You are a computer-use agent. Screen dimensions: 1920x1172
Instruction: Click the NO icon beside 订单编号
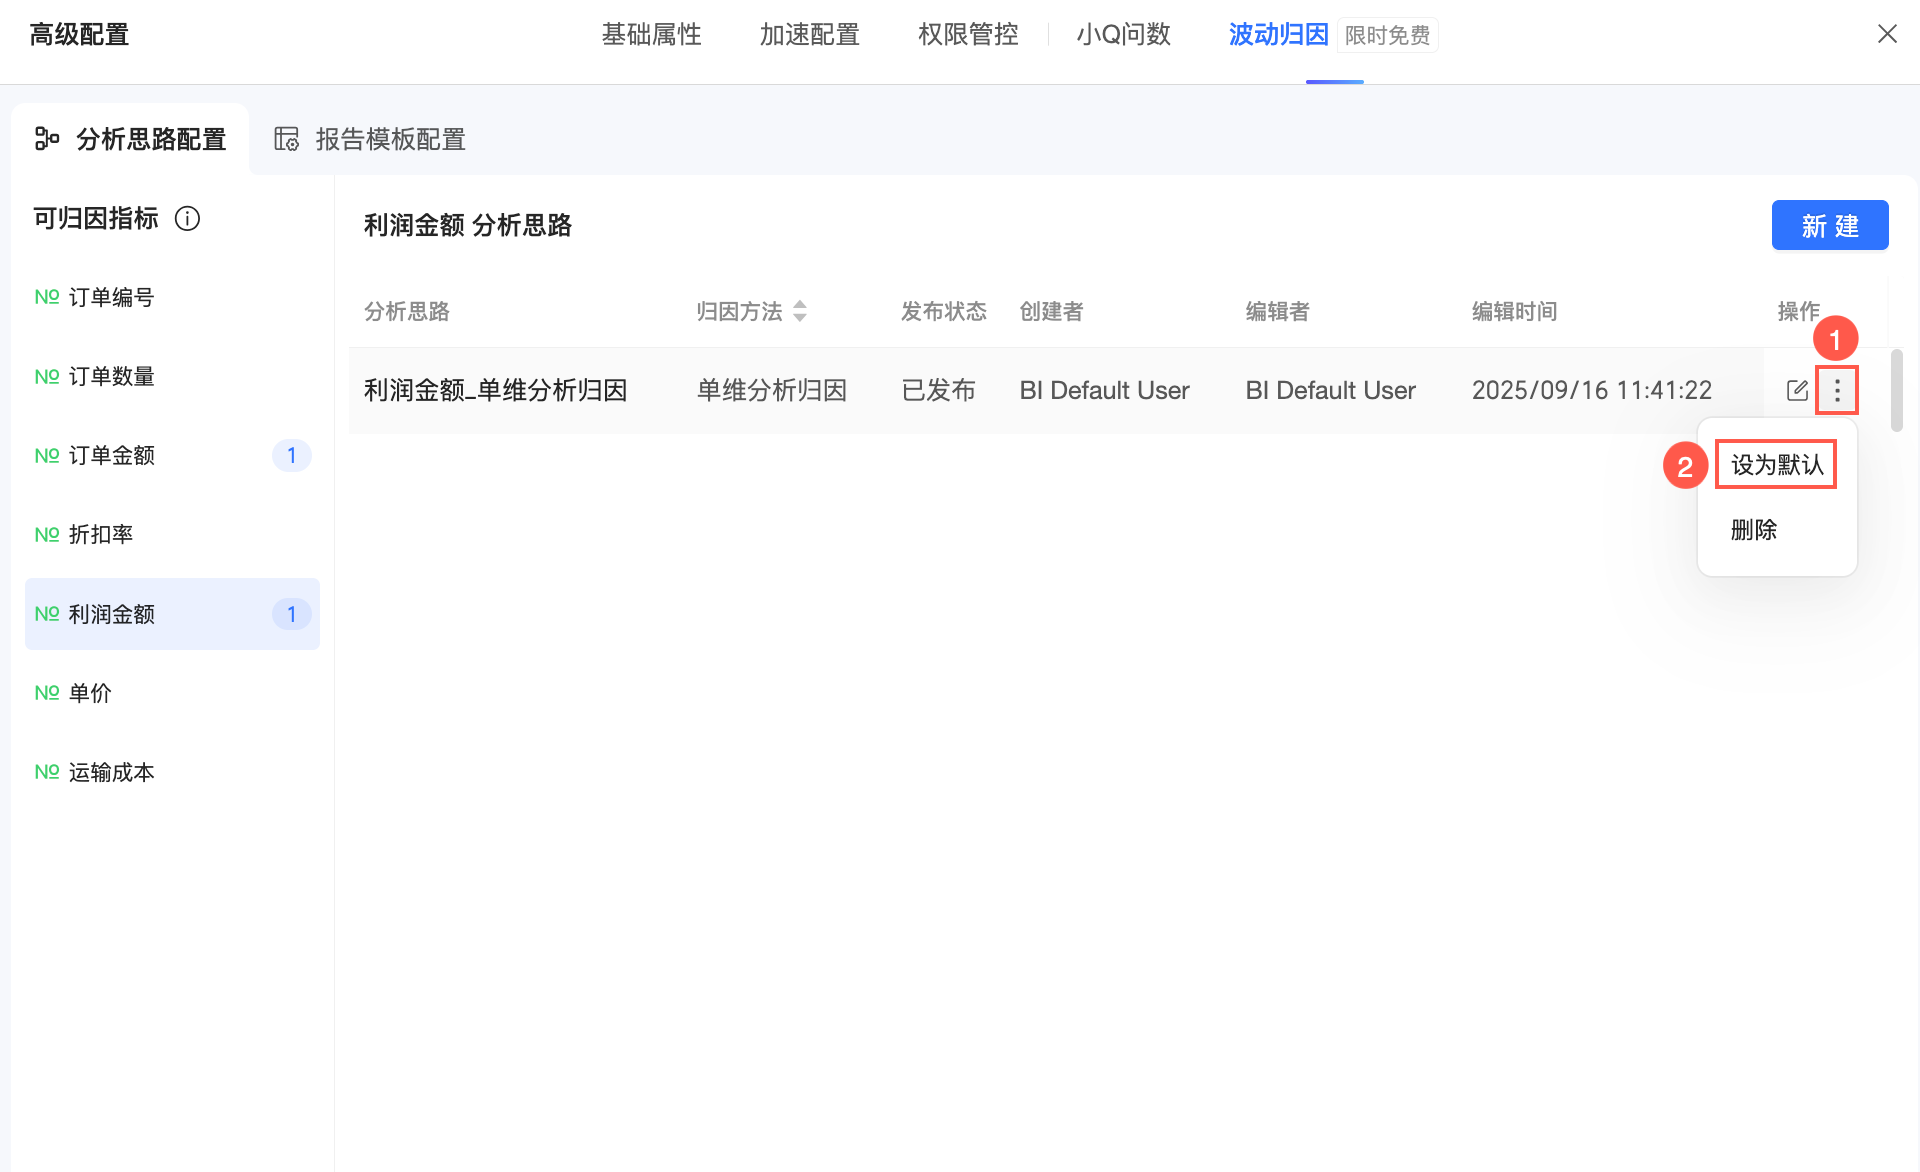tap(47, 297)
